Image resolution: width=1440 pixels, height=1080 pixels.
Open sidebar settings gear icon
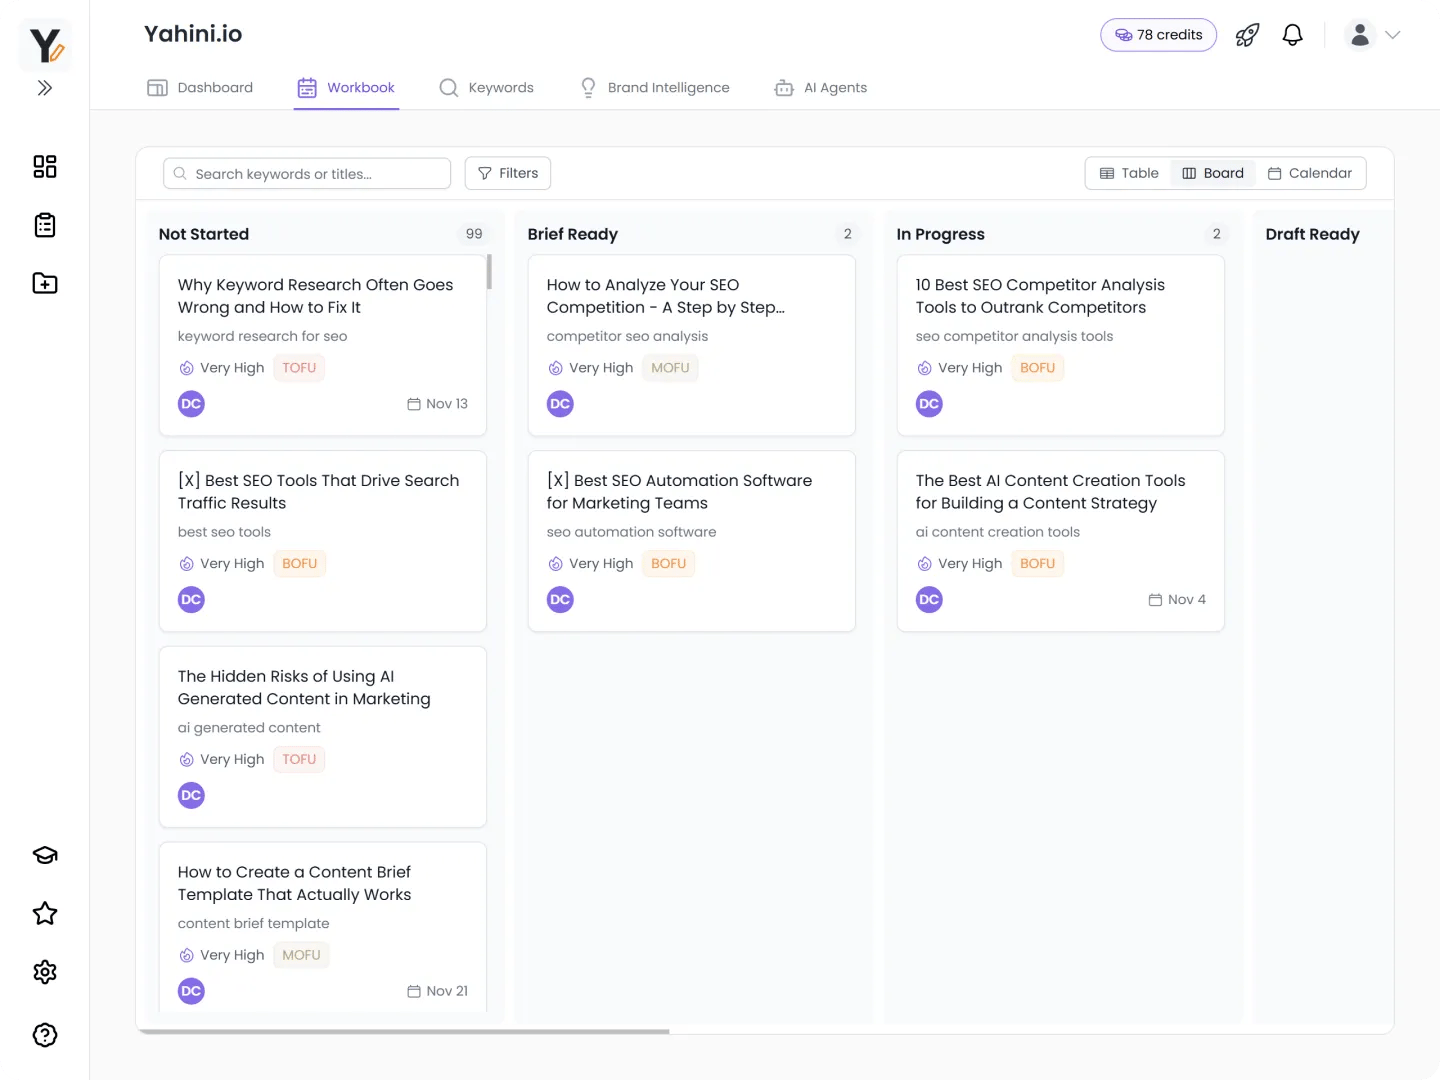click(44, 971)
